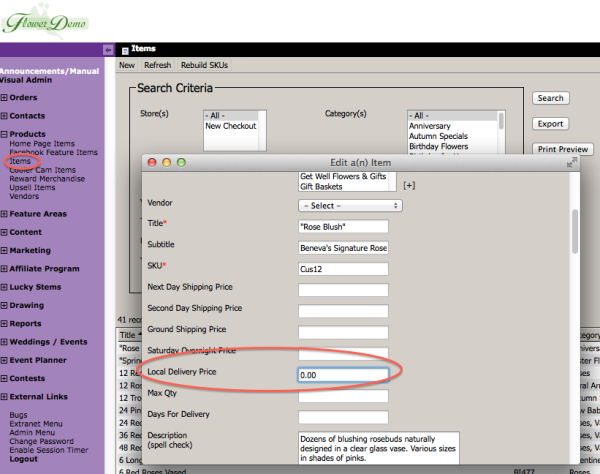Click New in the Items toolbar
Viewport: 600px width, 474px height.
click(x=127, y=65)
